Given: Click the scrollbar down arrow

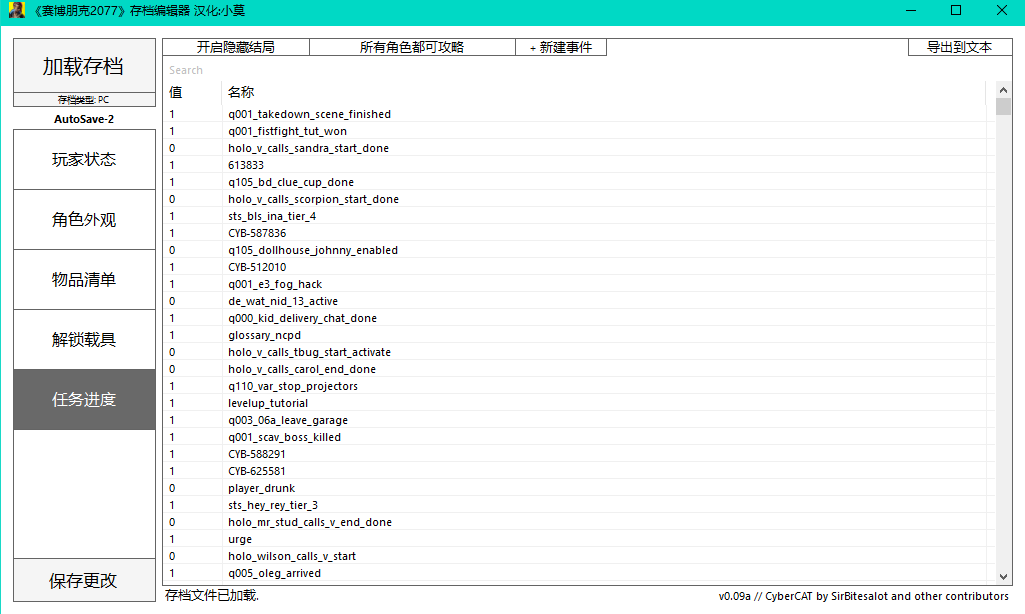Looking at the screenshot, I should click(1004, 576).
